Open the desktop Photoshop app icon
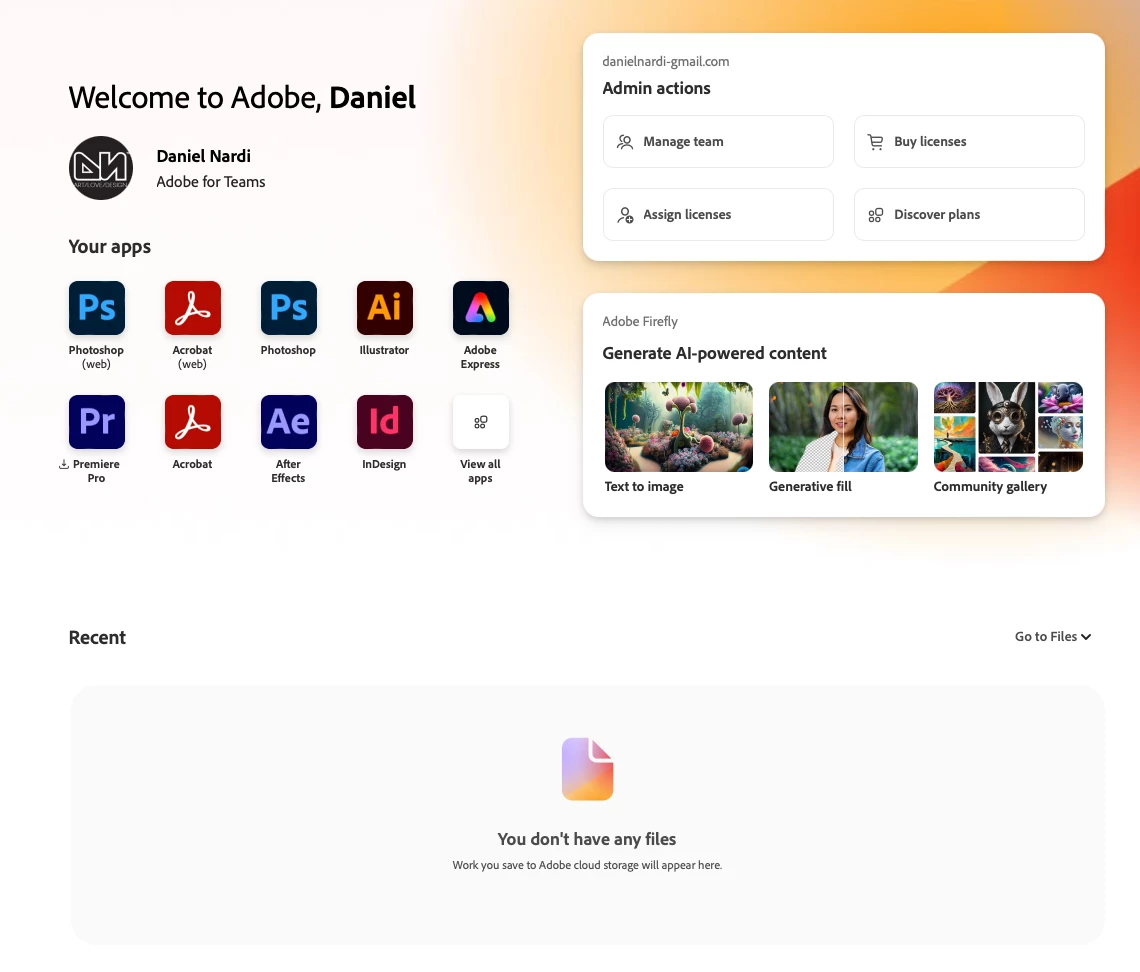 (289, 308)
